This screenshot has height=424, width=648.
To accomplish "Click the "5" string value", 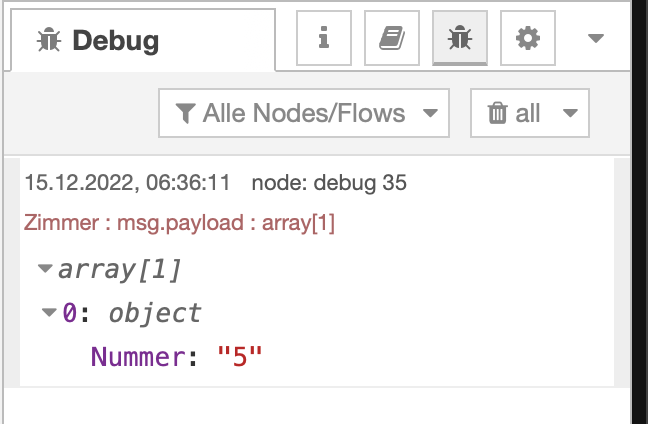I will (239, 357).
